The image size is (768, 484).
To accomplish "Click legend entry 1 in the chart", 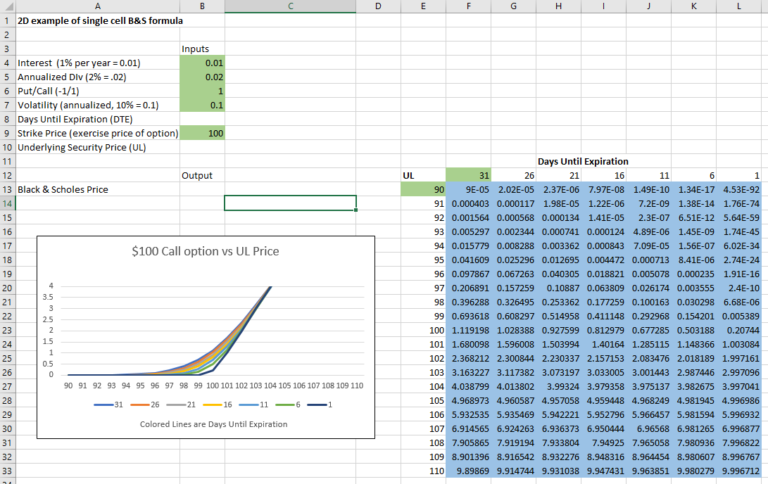I will click(320, 405).
